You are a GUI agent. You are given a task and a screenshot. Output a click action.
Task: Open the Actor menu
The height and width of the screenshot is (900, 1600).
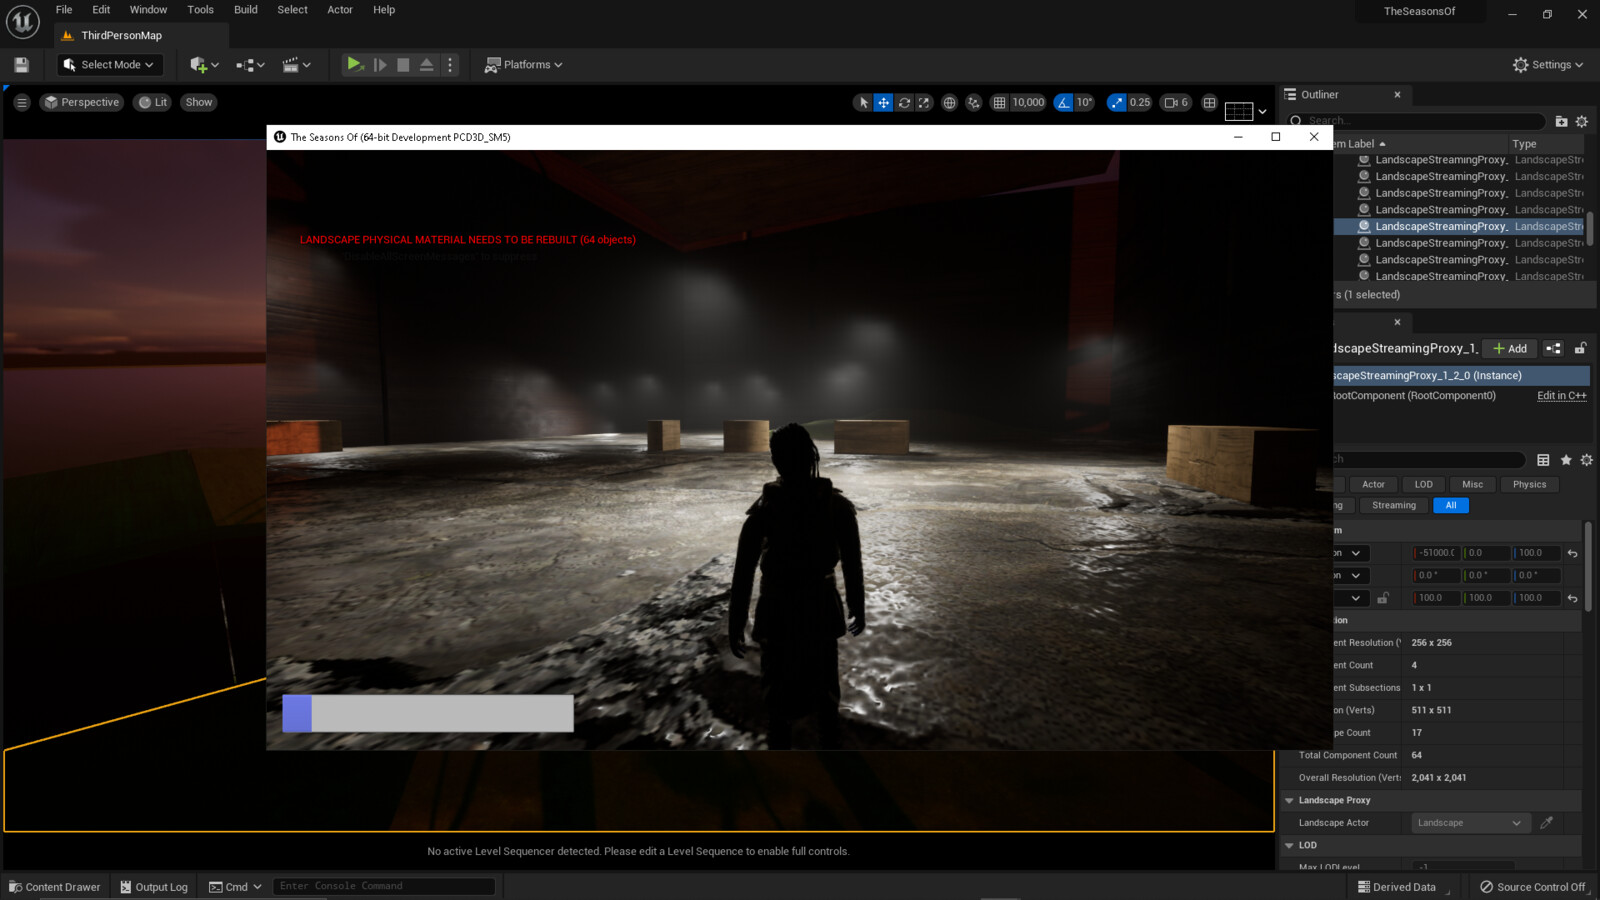[x=340, y=10]
